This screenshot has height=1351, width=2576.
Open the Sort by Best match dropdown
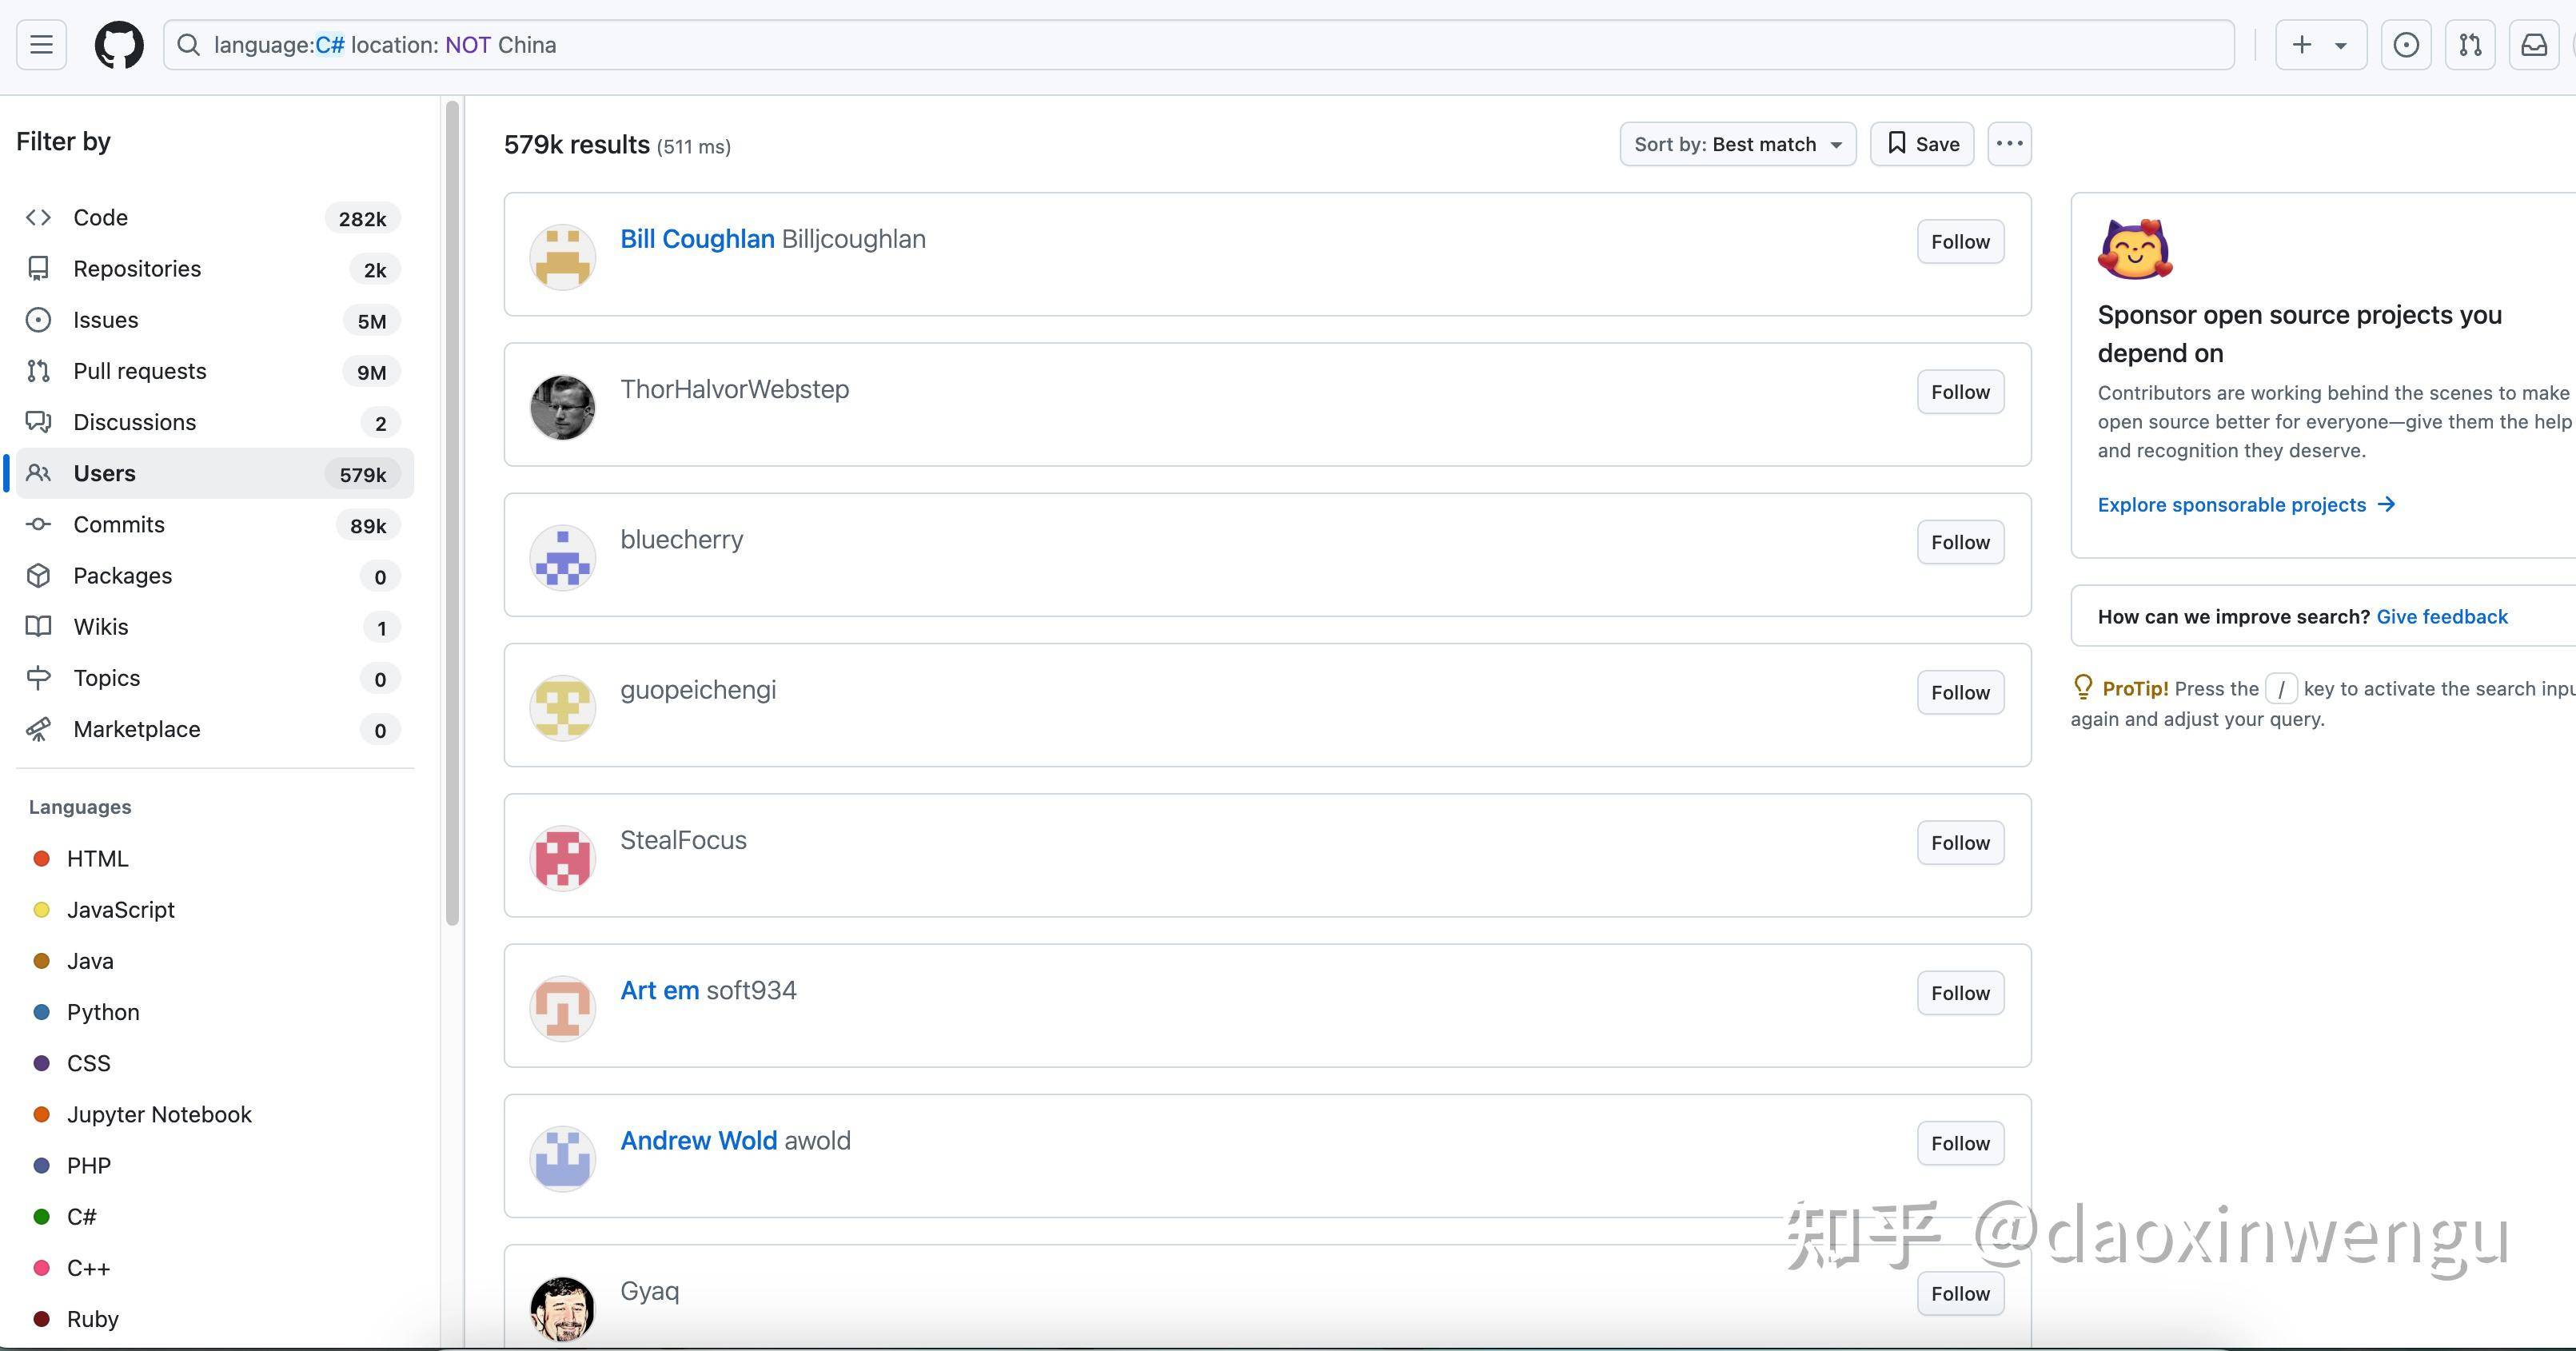(1737, 144)
